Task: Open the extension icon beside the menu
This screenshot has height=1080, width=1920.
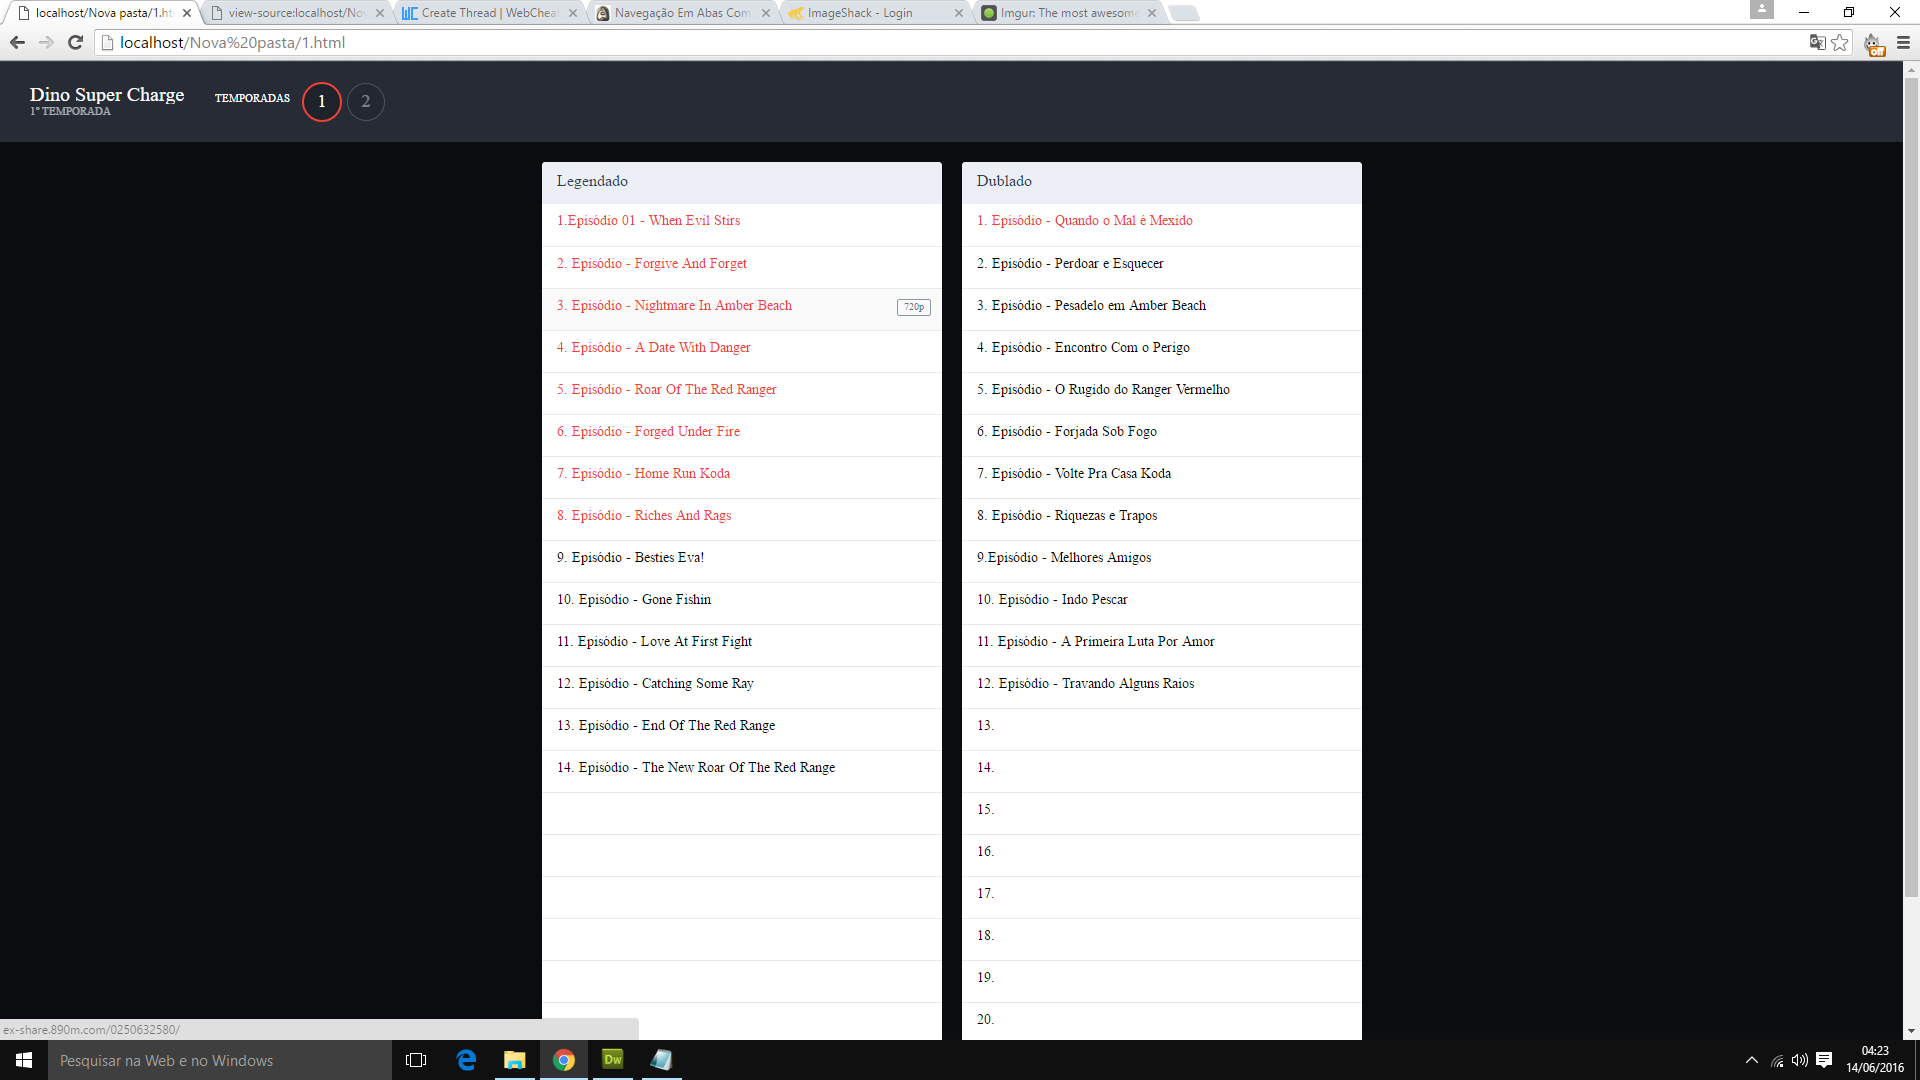Action: 1873,44
